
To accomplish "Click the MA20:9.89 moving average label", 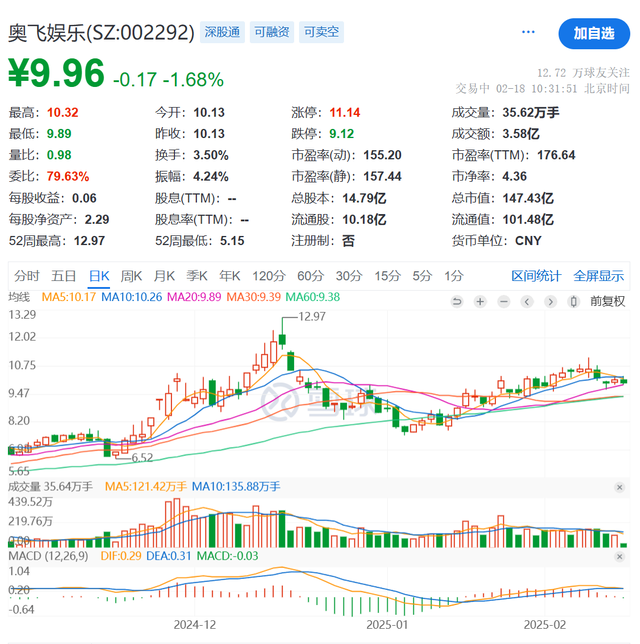I will [194, 297].
